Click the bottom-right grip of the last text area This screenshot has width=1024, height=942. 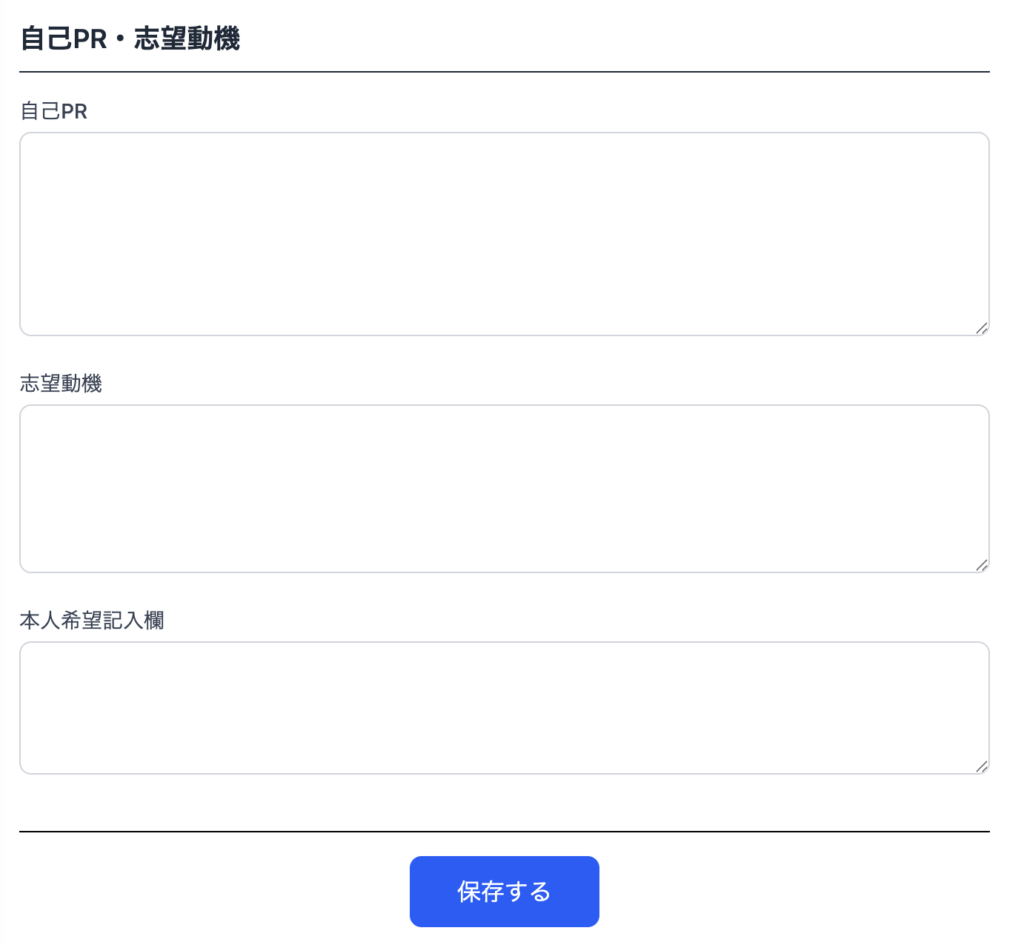pos(982,766)
